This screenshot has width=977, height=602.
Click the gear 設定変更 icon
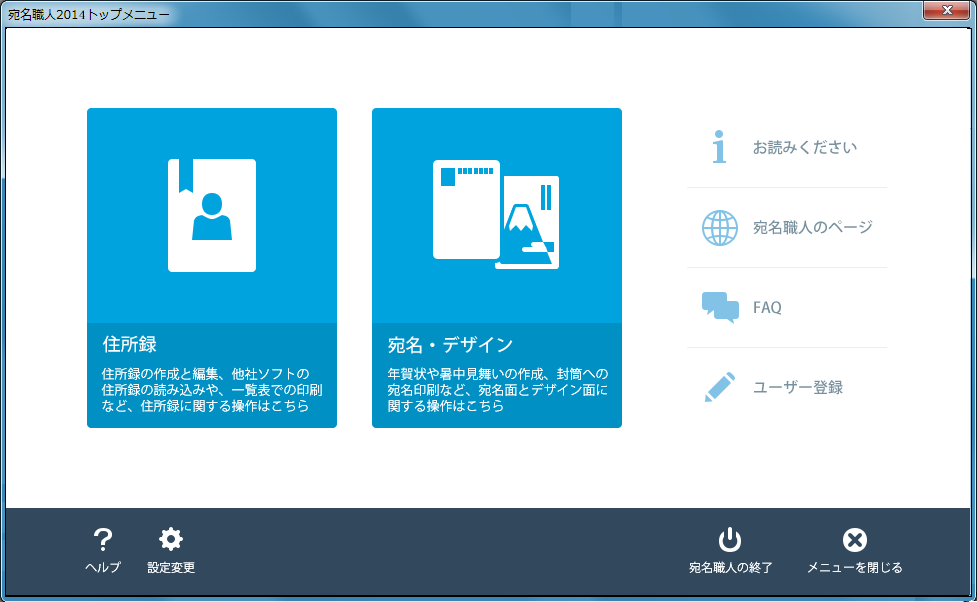pos(171,540)
